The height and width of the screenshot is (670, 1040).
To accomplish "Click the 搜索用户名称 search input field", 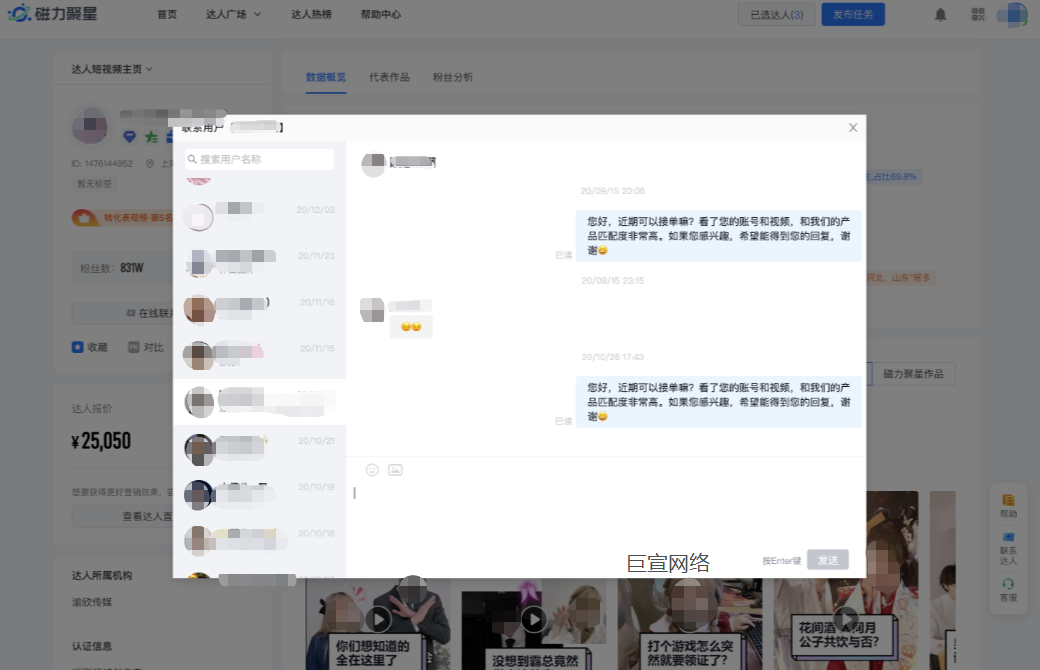I will (x=259, y=159).
